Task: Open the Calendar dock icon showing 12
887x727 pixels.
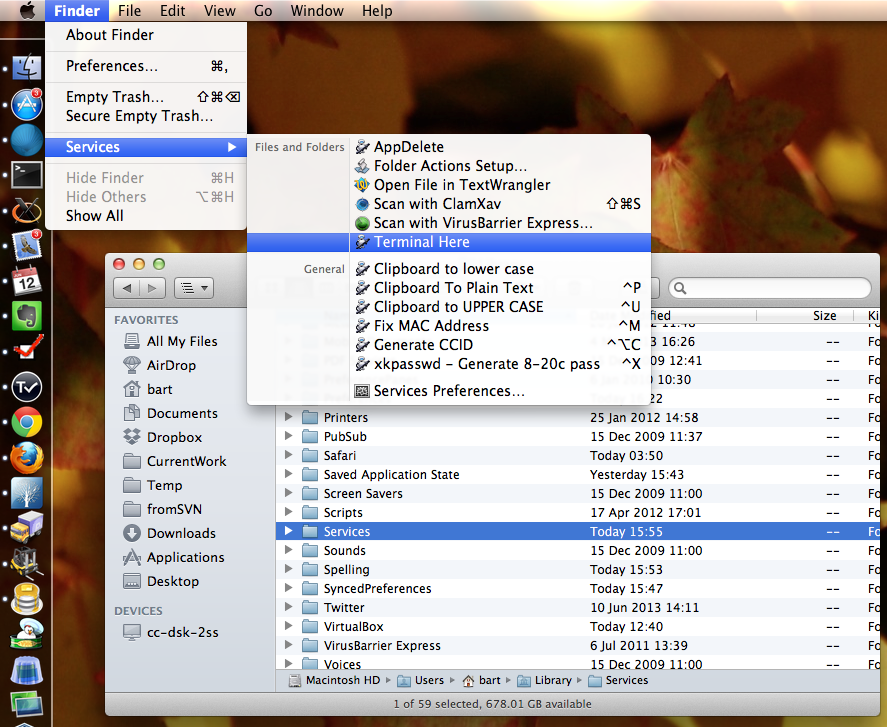Action: (26, 280)
